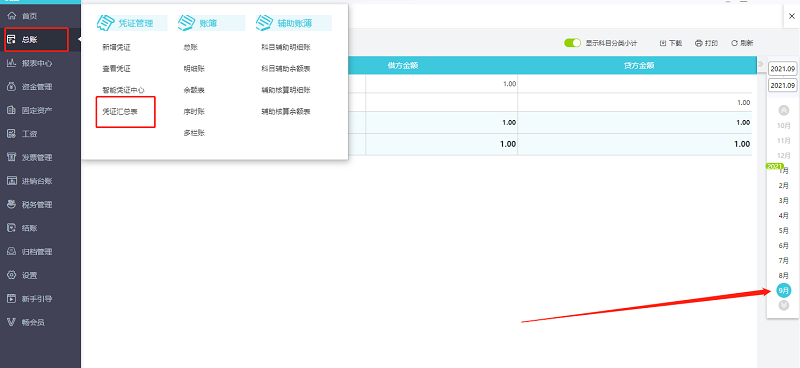Image resolution: width=800 pixels, height=368 pixels.
Task: Select 1月 of 2021 in period list
Action: [784, 171]
